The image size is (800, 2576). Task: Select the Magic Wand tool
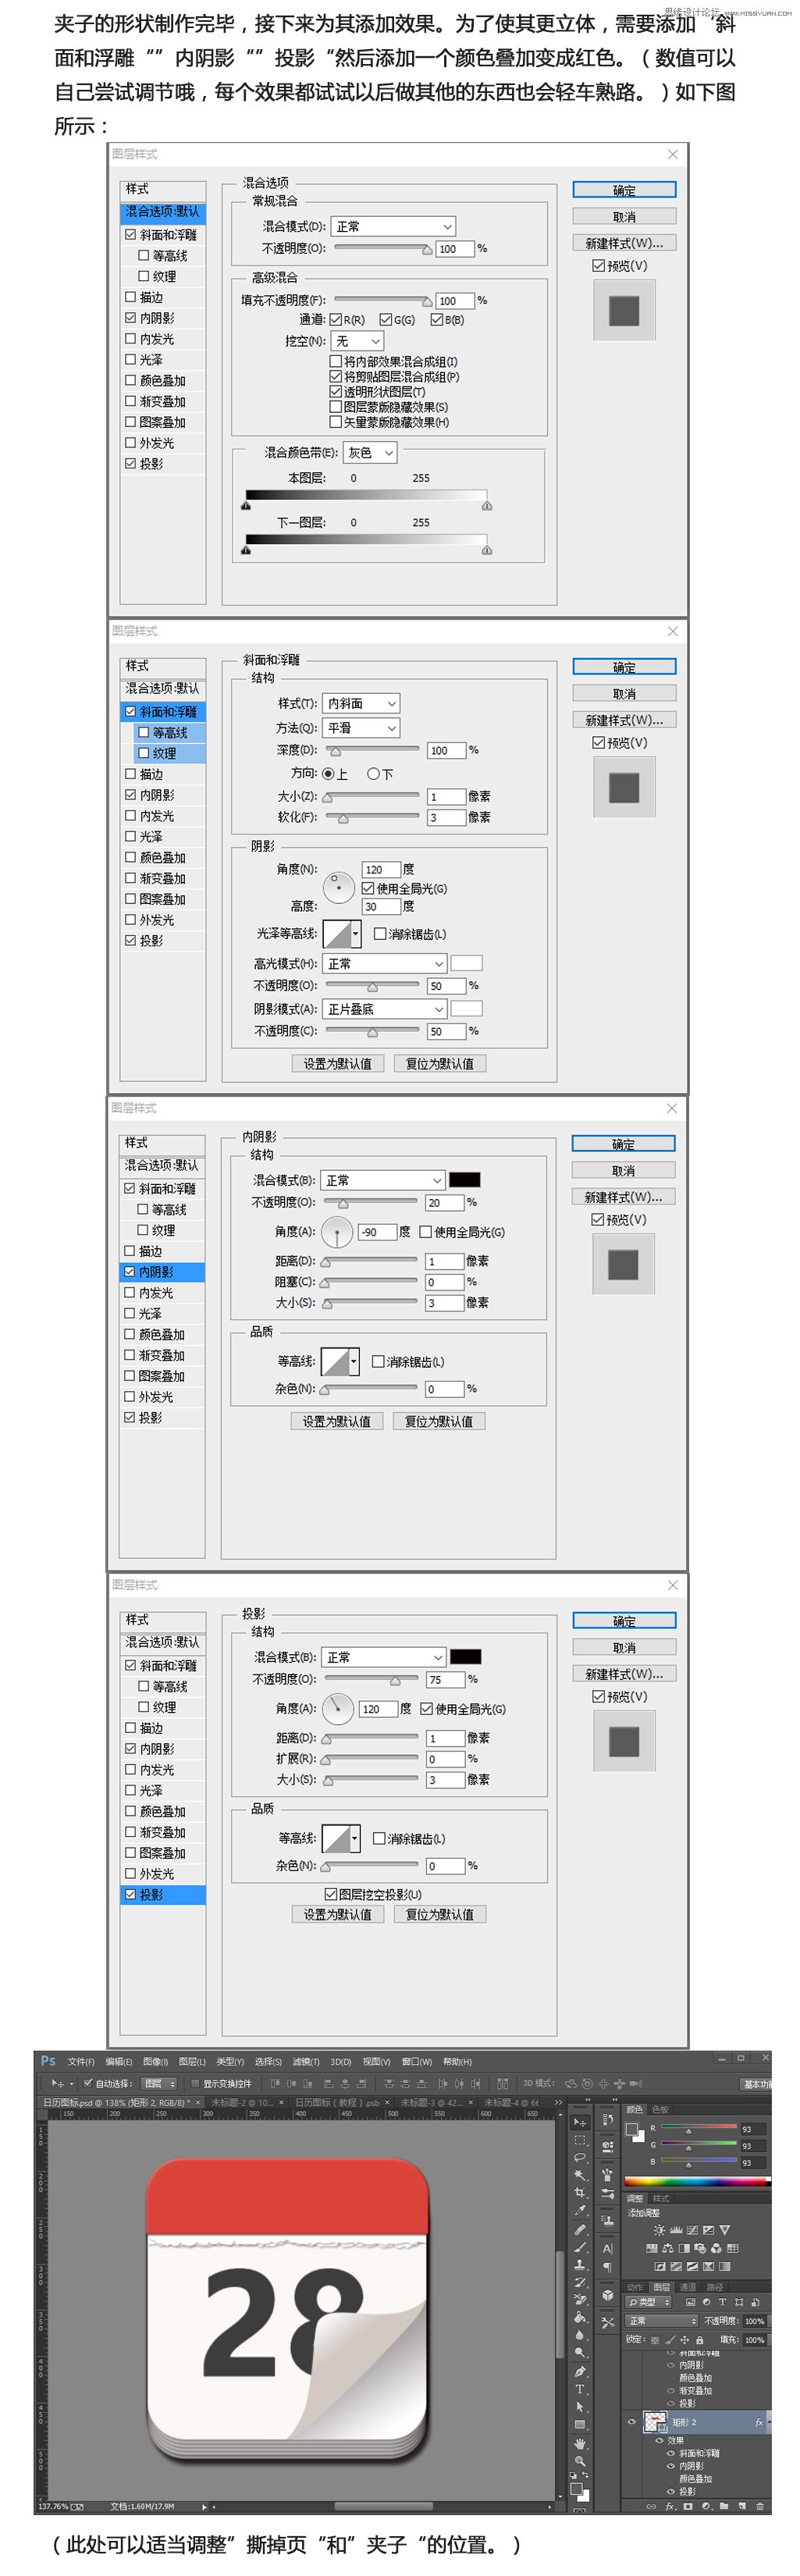click(580, 2176)
